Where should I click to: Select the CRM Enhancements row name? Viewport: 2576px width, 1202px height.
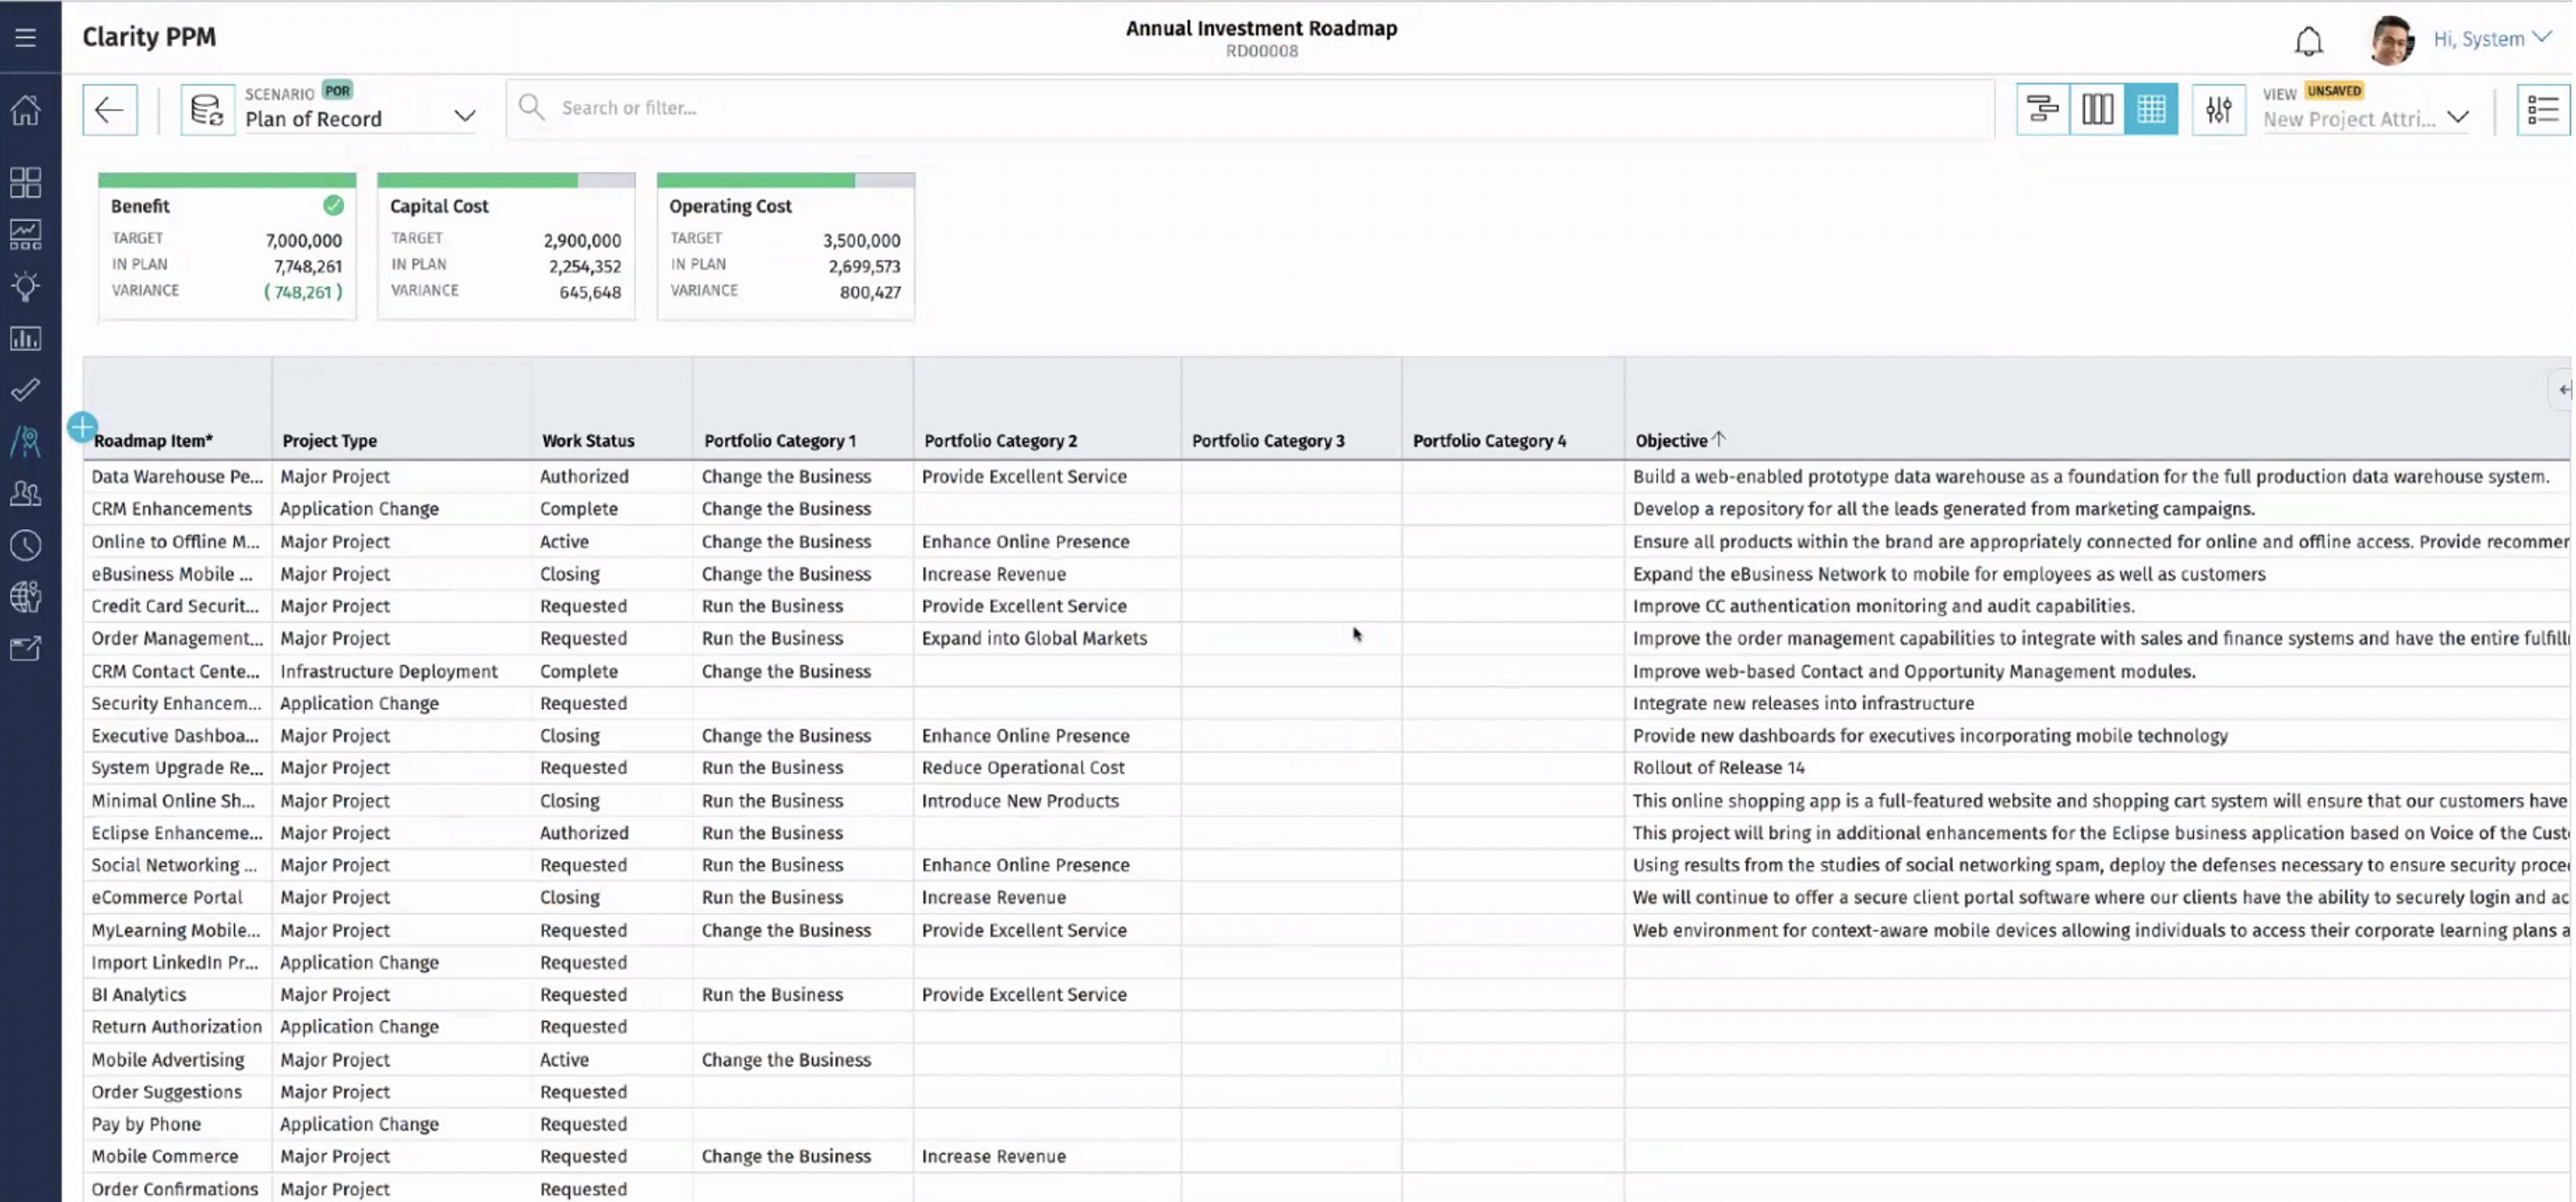(172, 509)
